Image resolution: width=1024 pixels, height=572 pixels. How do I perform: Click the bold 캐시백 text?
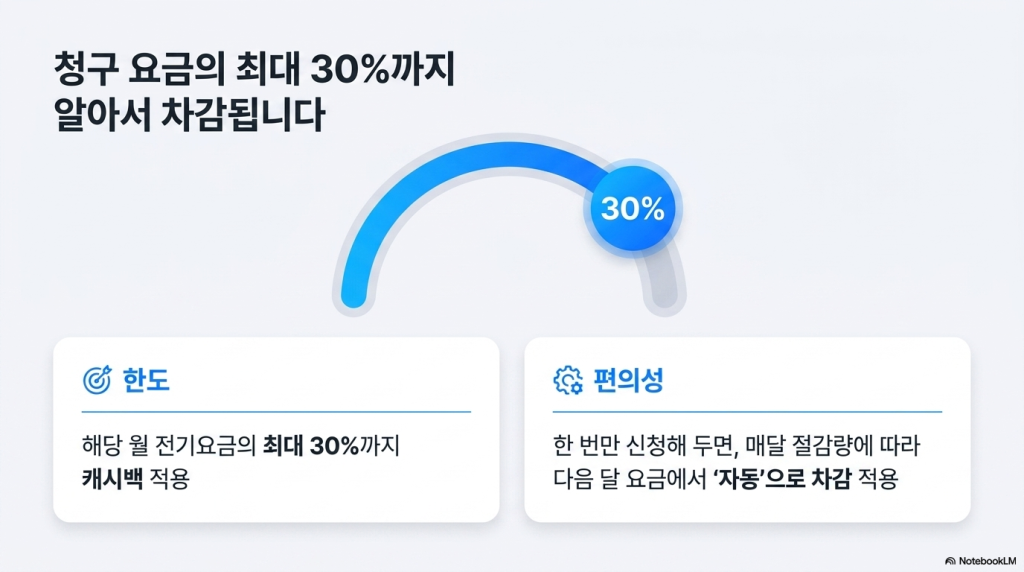coord(112,479)
